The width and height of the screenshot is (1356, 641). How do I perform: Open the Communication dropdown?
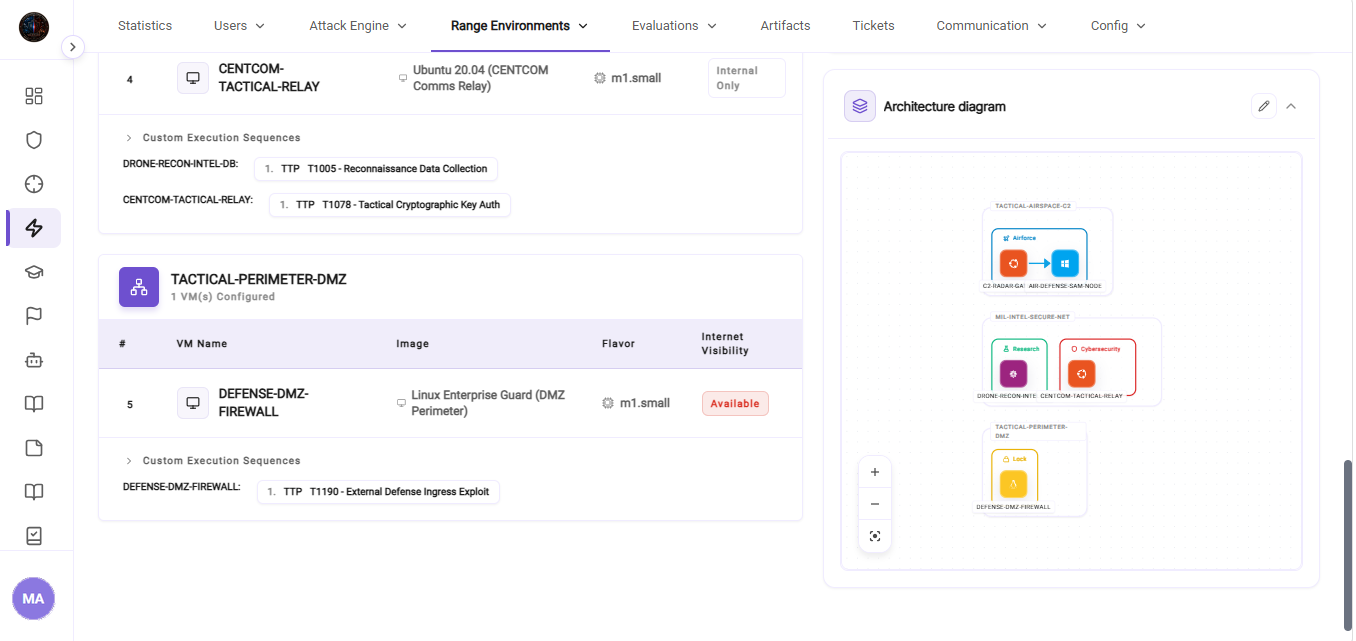(992, 26)
